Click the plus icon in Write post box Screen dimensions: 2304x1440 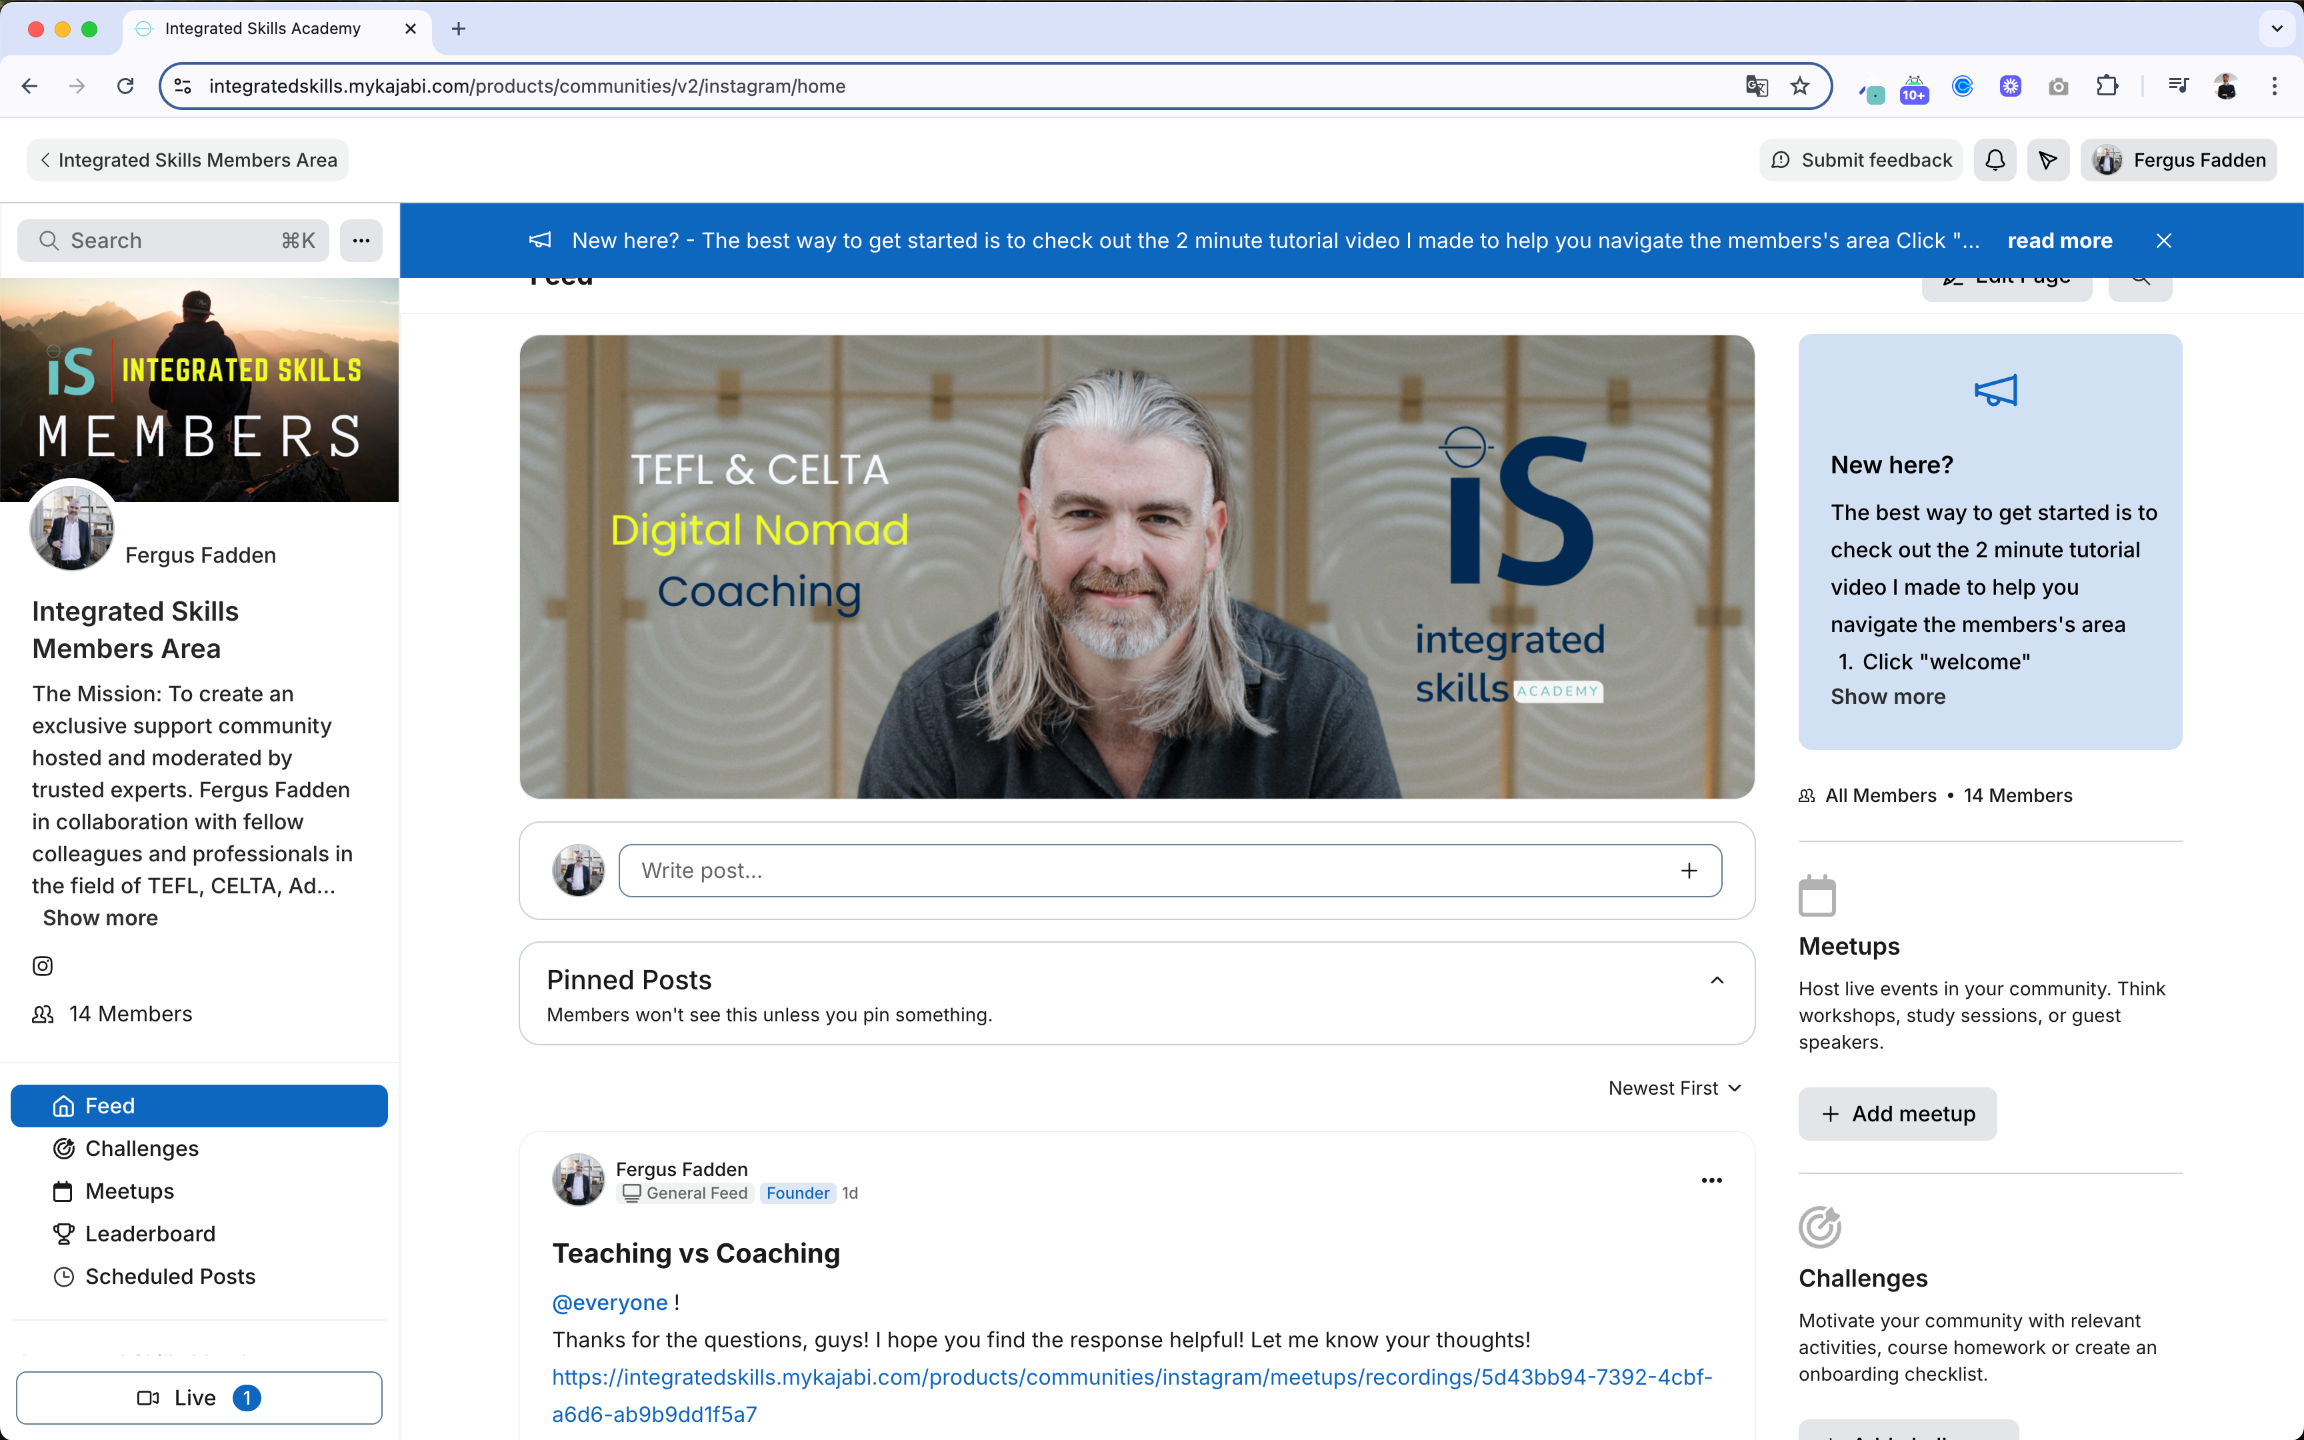click(x=1689, y=870)
